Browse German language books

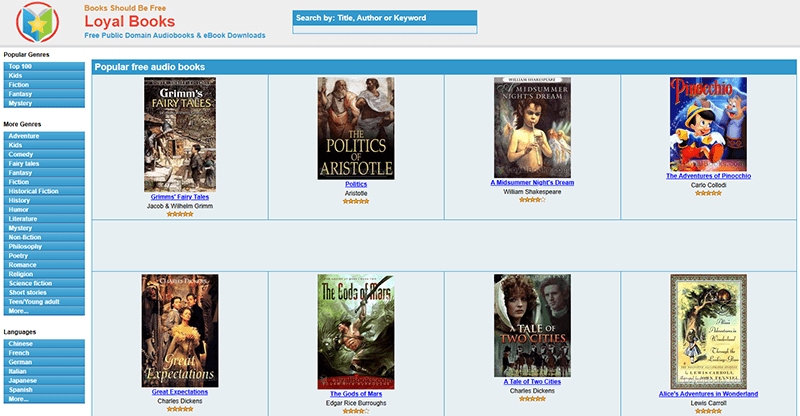click(44, 362)
